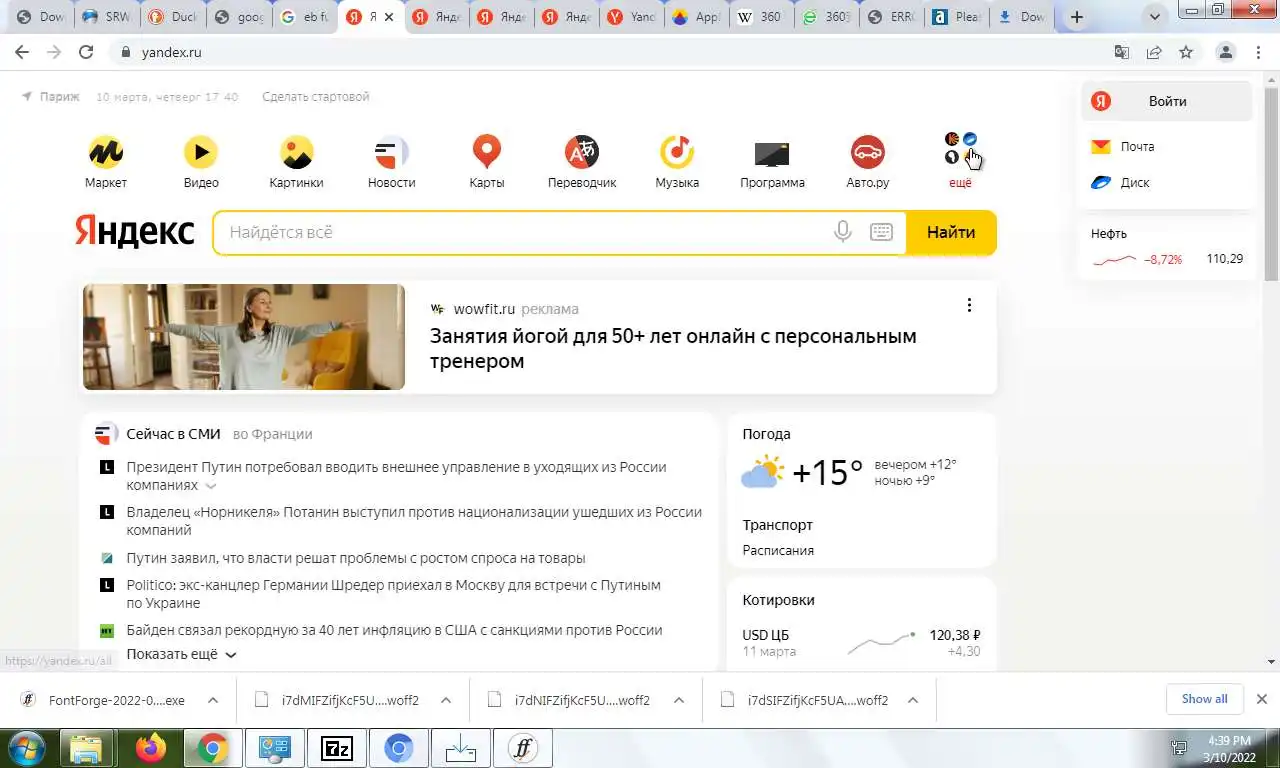Open the Музыка music icon
1280x768 pixels.
(677, 152)
